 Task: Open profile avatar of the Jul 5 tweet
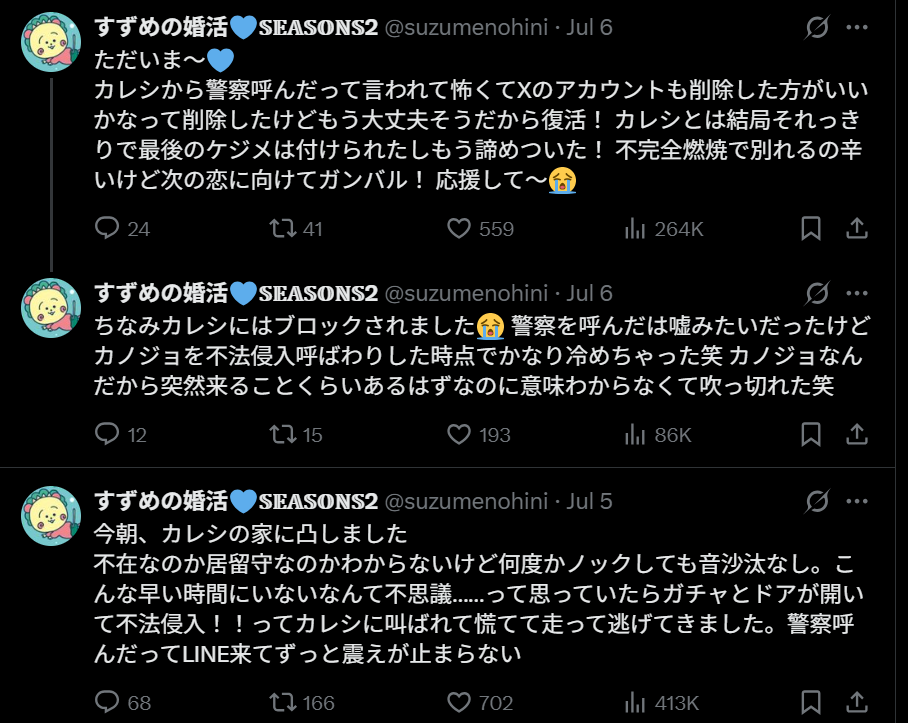pos(51,516)
